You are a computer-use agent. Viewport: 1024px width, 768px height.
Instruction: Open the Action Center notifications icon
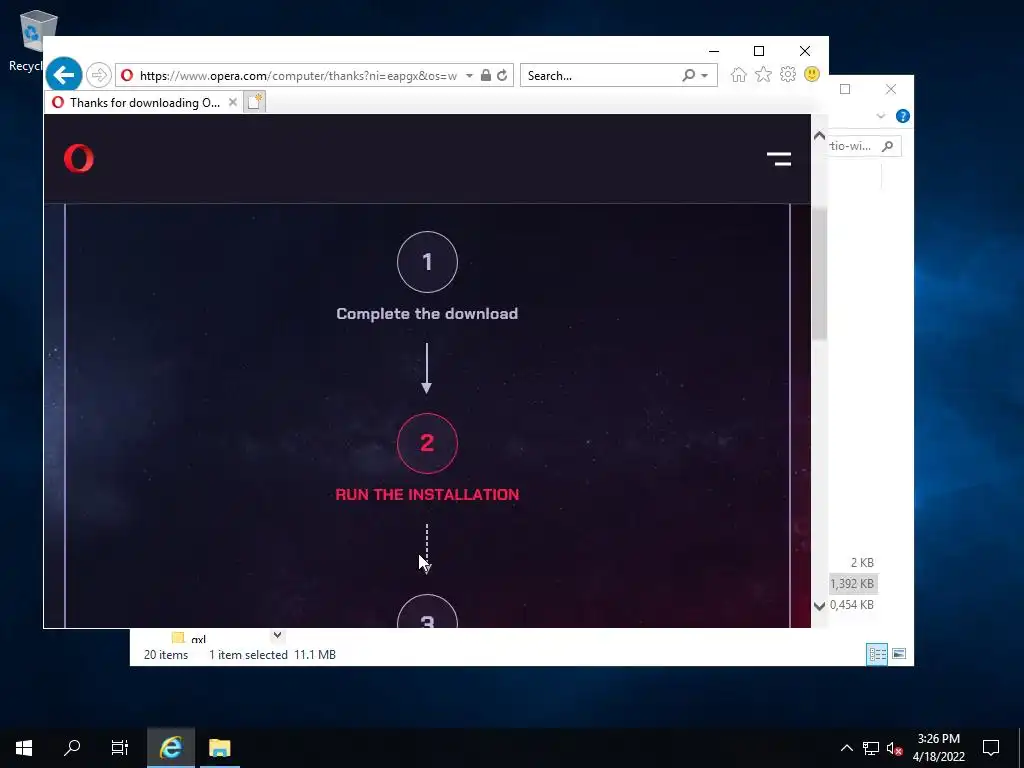(991, 748)
